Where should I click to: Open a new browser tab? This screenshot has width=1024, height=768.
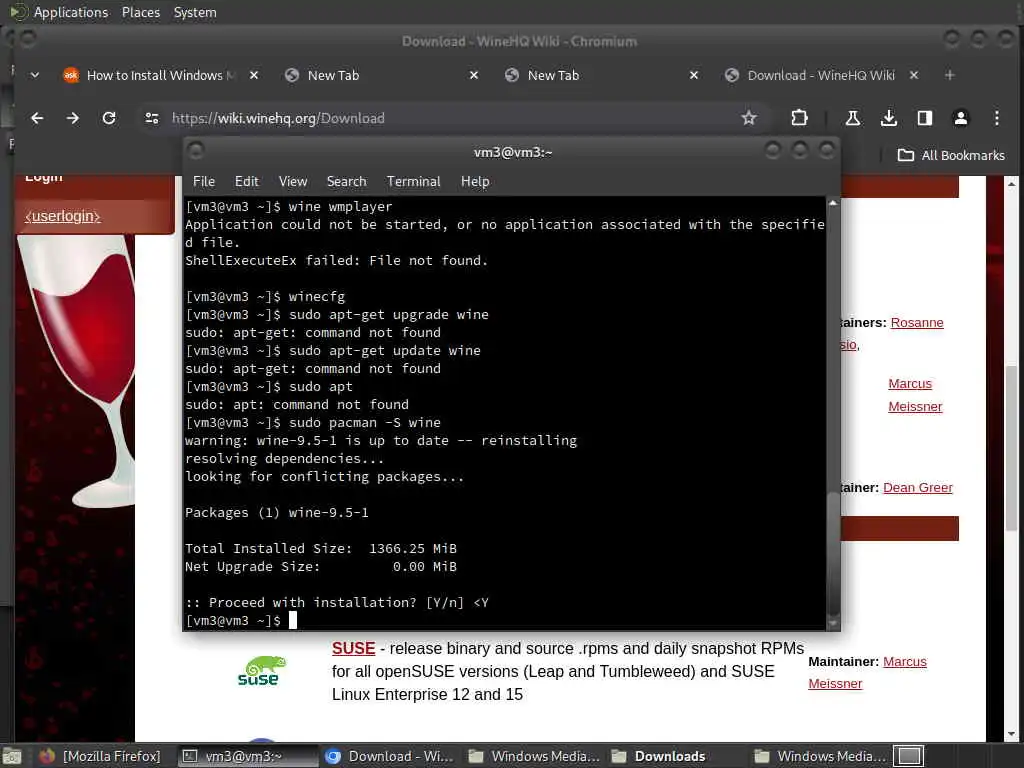tap(950, 75)
